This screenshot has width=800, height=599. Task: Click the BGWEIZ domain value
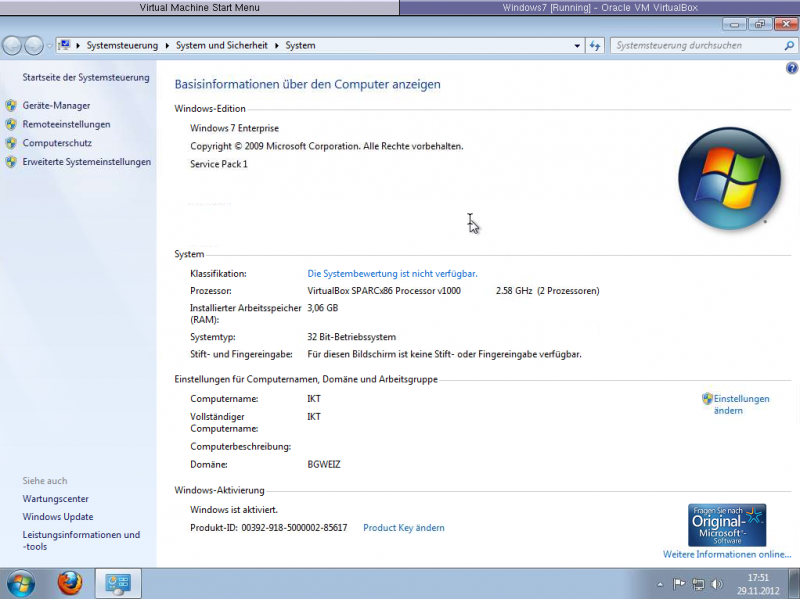(324, 465)
